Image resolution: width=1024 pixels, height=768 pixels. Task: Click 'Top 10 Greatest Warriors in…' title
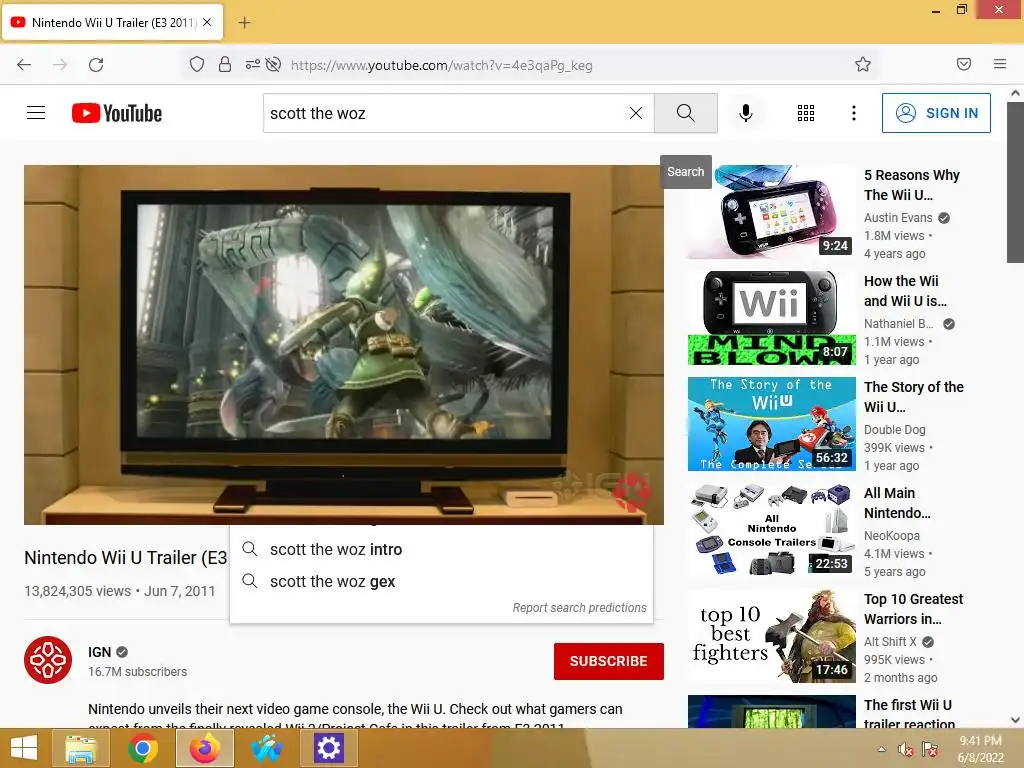pos(913,609)
